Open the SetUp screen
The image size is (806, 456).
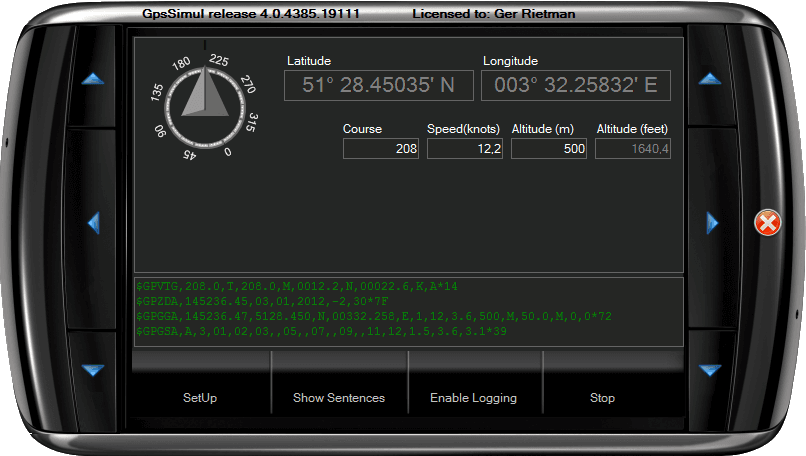[200, 397]
